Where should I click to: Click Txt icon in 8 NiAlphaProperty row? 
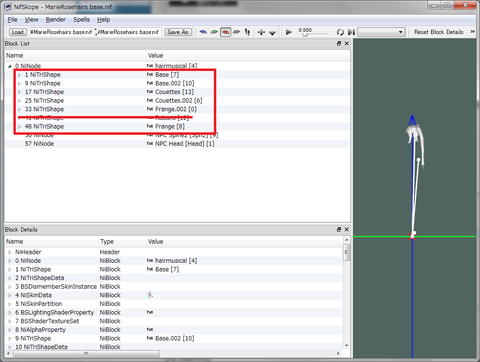[150, 330]
